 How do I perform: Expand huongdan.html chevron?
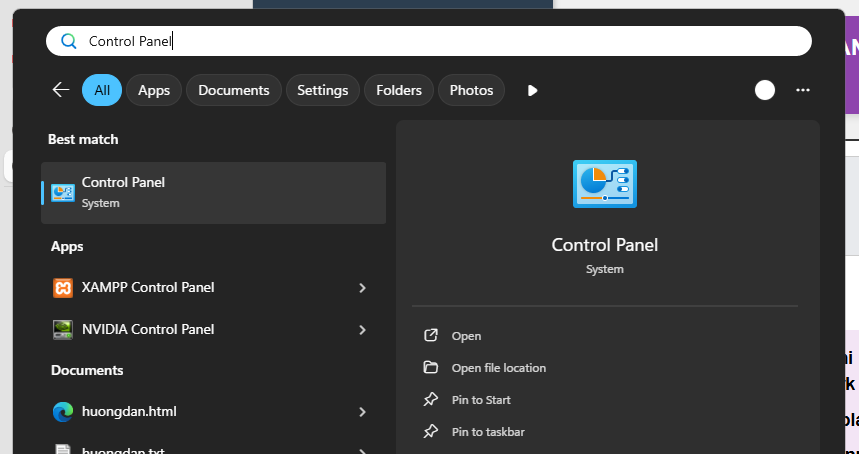point(362,412)
